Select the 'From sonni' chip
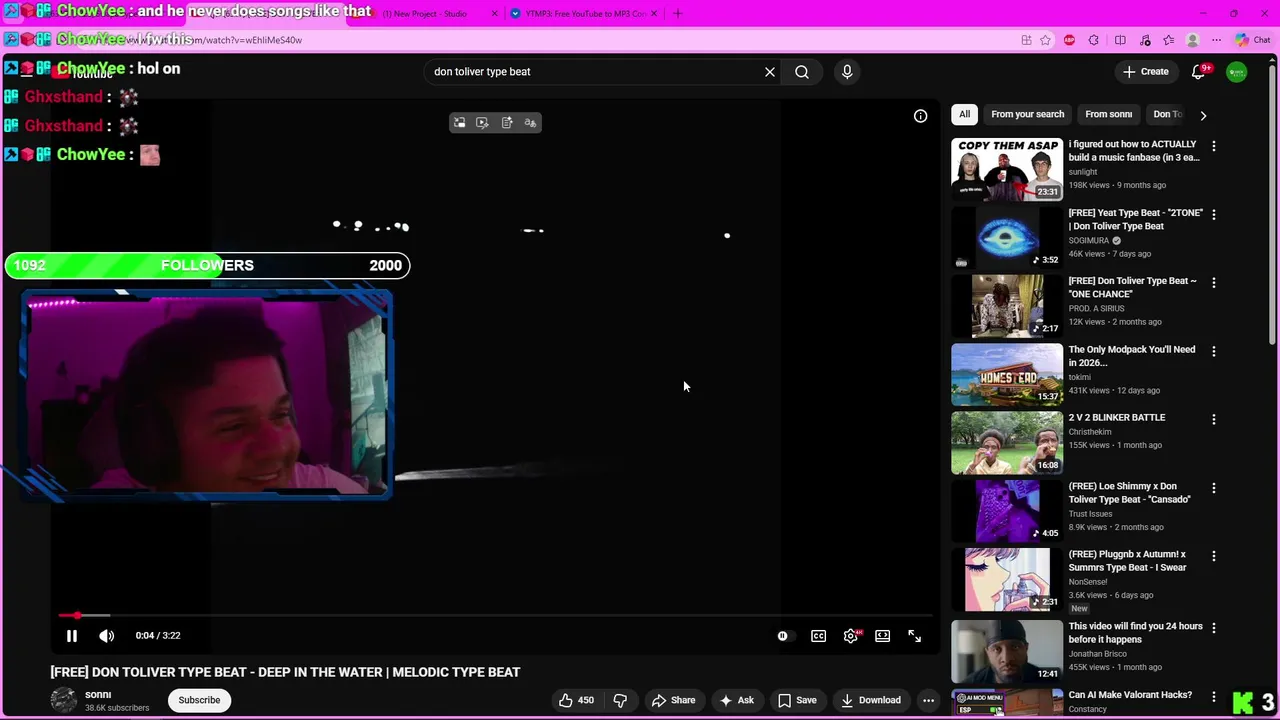 [1108, 114]
